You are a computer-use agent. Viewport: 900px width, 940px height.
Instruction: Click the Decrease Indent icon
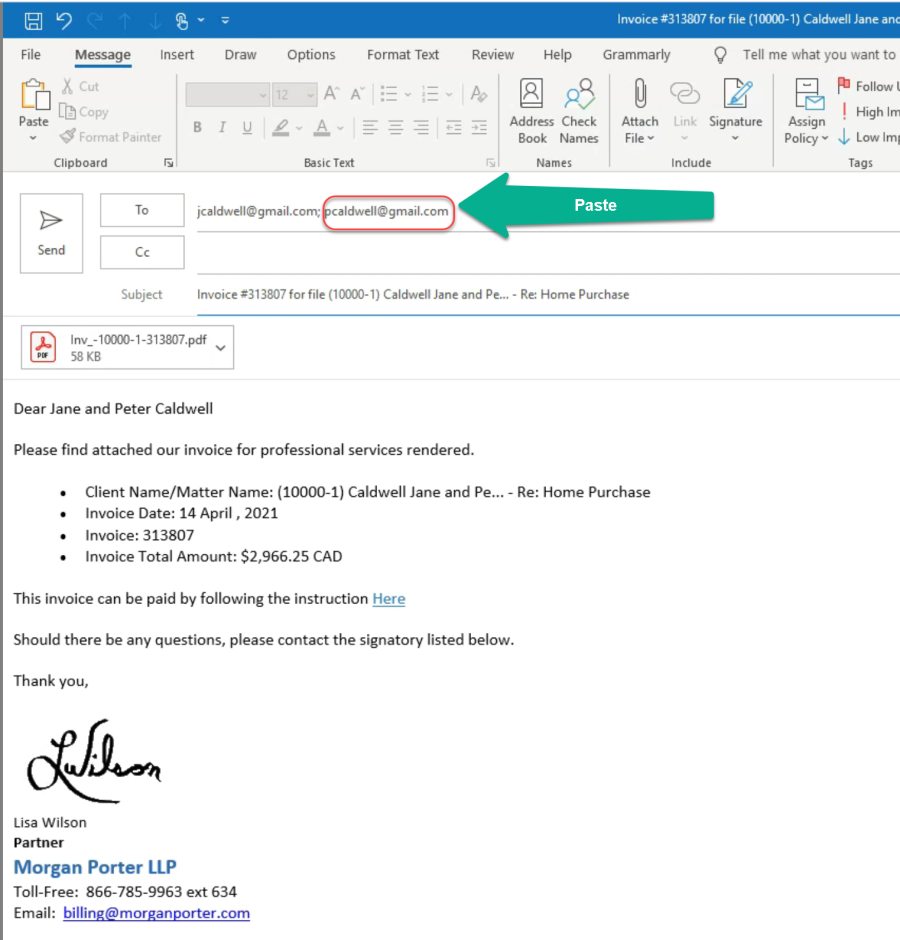point(454,127)
